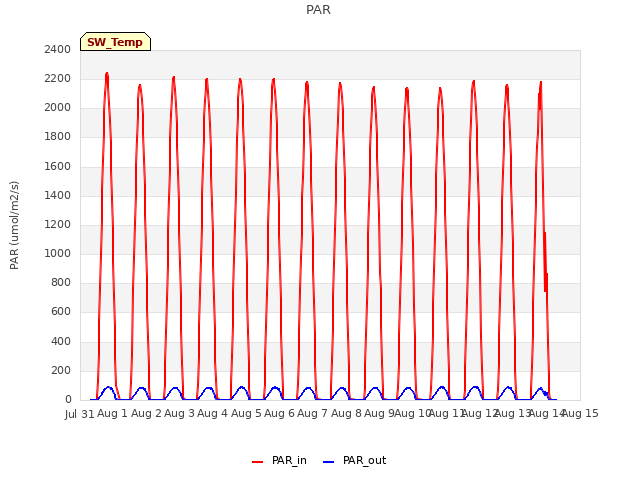Screen dimensions: 640x480
Task: Click the Aug 5 x-axis label
Action: pos(246,413)
